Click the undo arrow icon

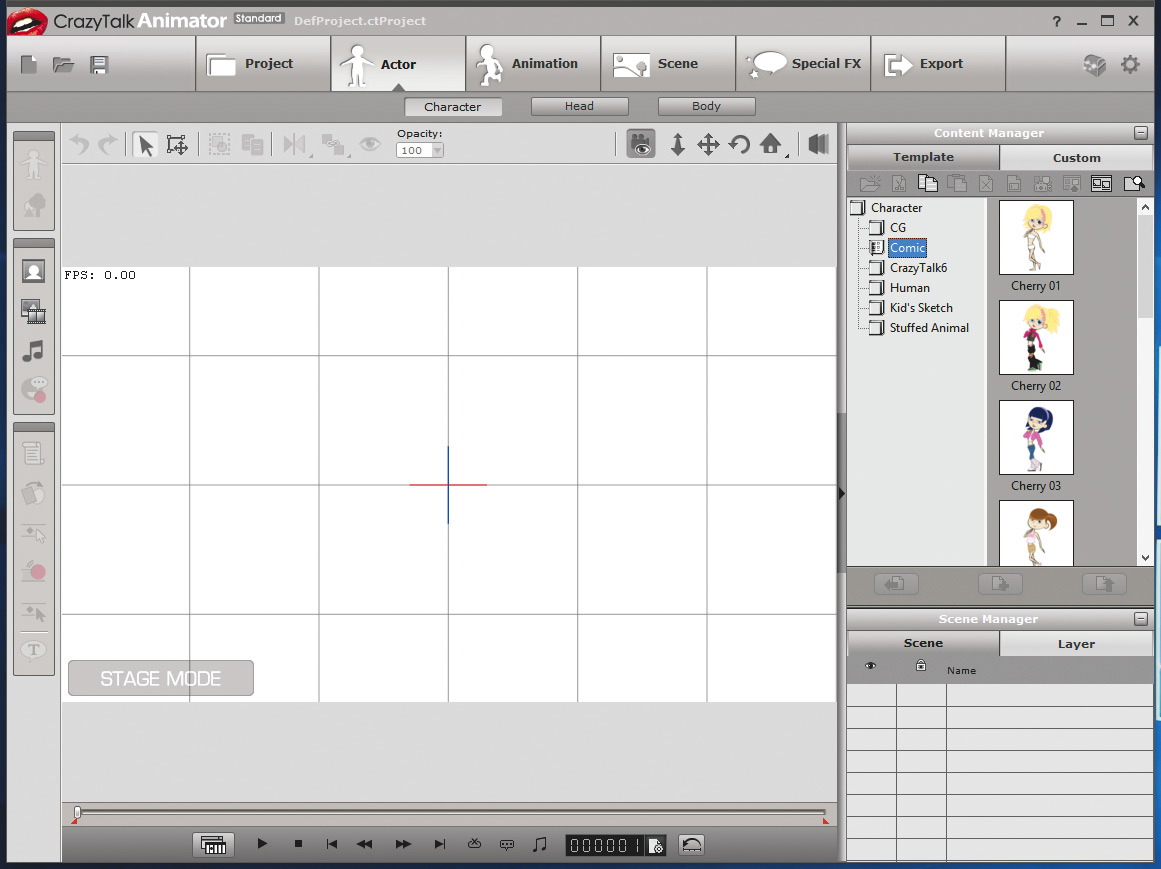pos(79,145)
